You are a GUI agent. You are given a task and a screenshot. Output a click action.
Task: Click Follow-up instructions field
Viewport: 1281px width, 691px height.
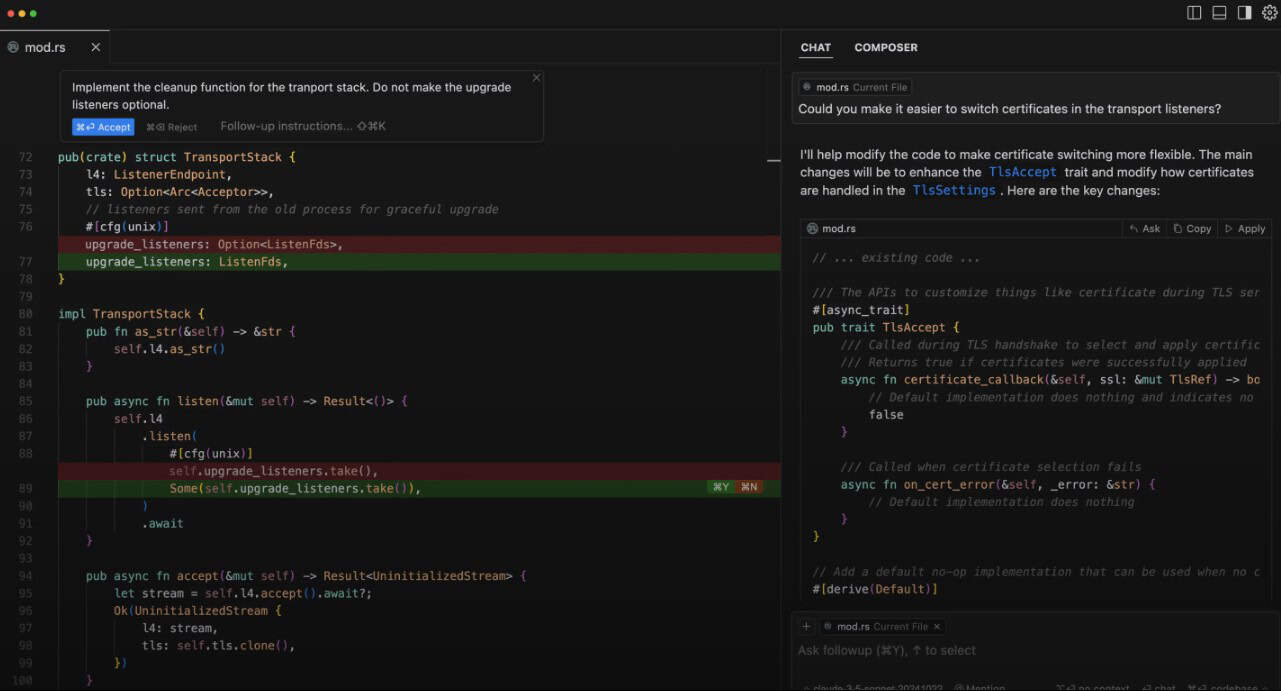tap(303, 127)
